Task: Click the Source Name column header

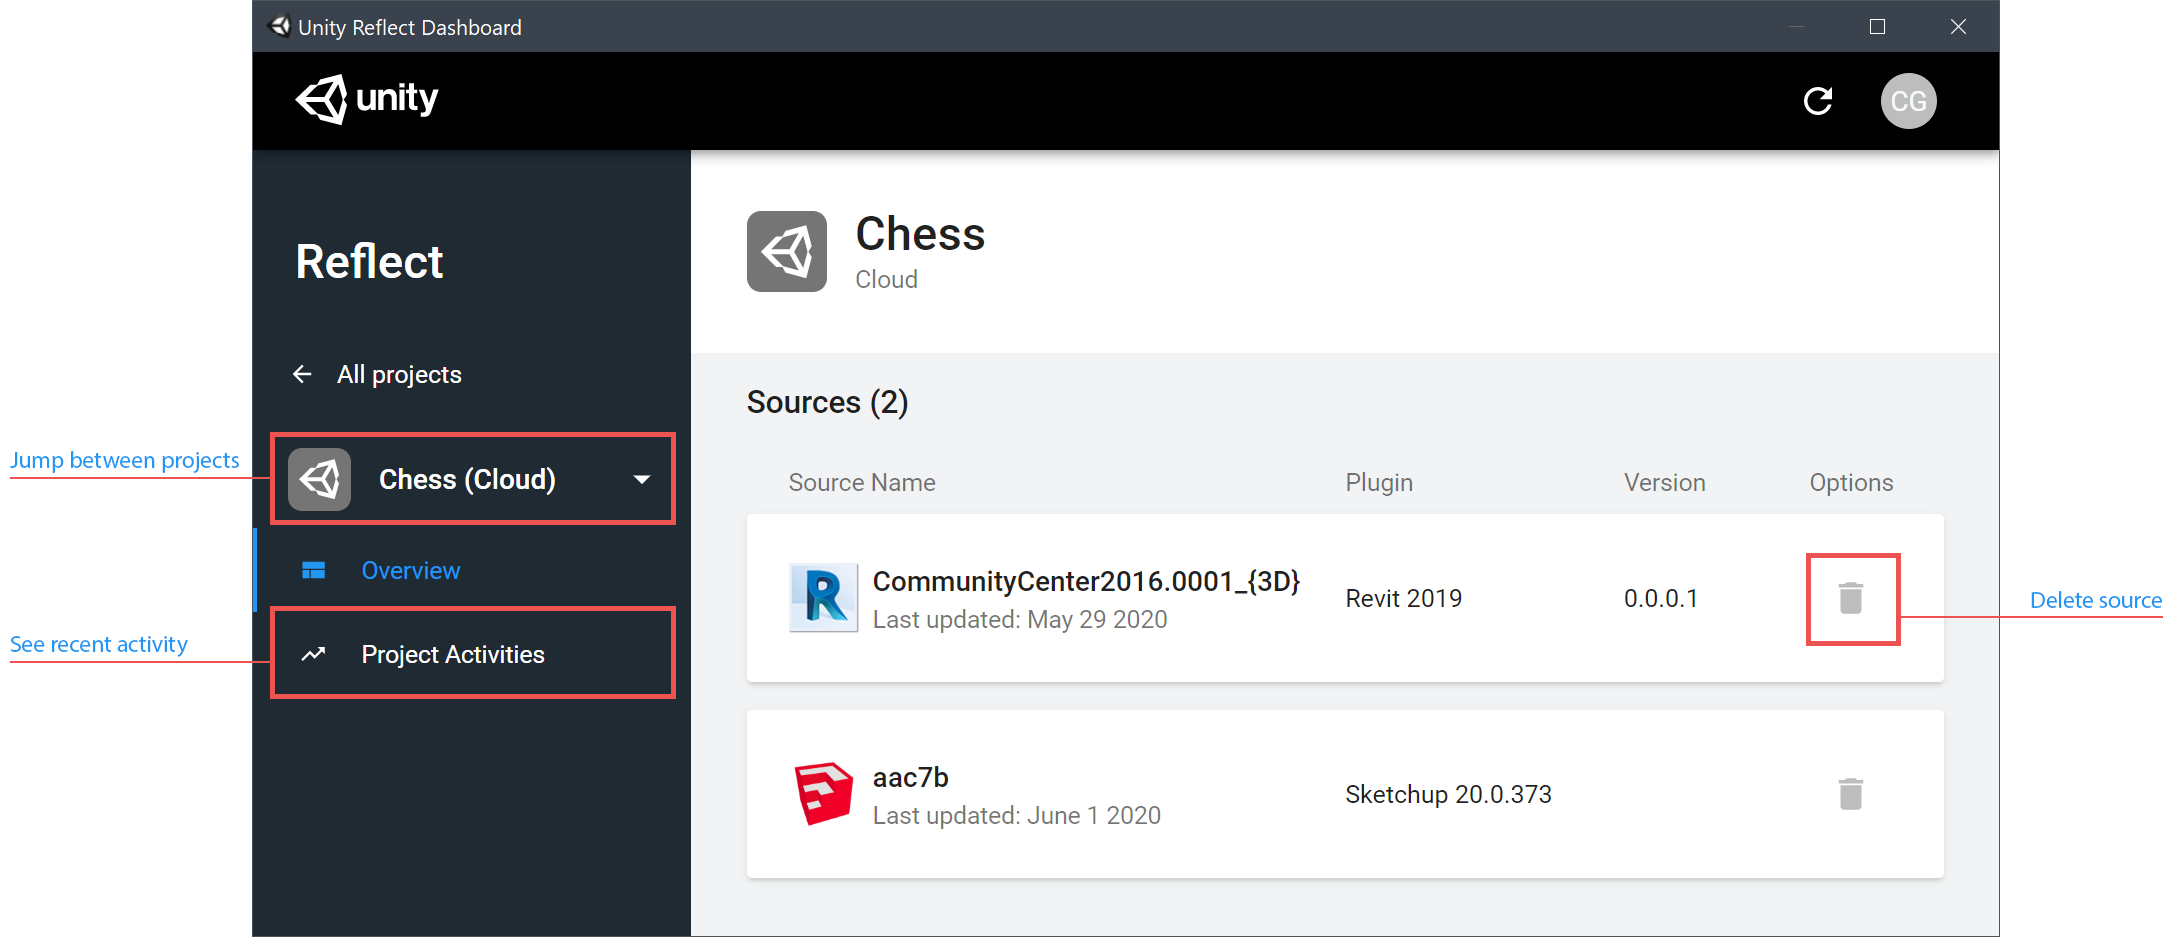Action: point(862,482)
